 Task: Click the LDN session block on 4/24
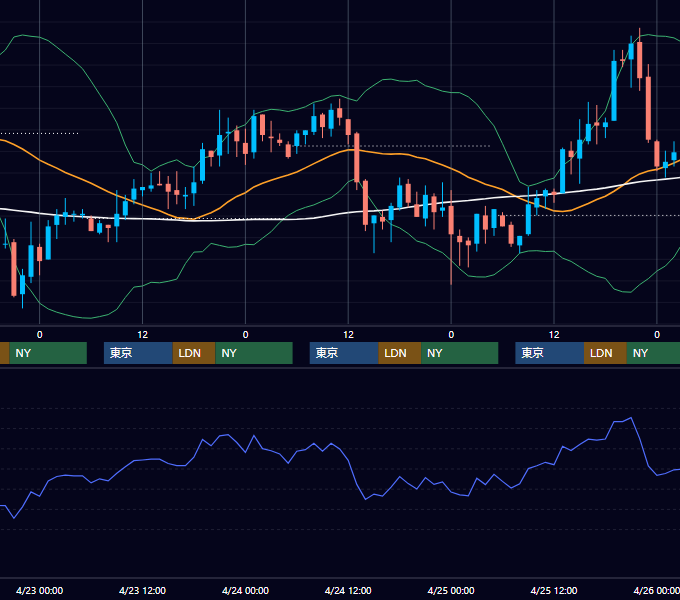(x=399, y=353)
